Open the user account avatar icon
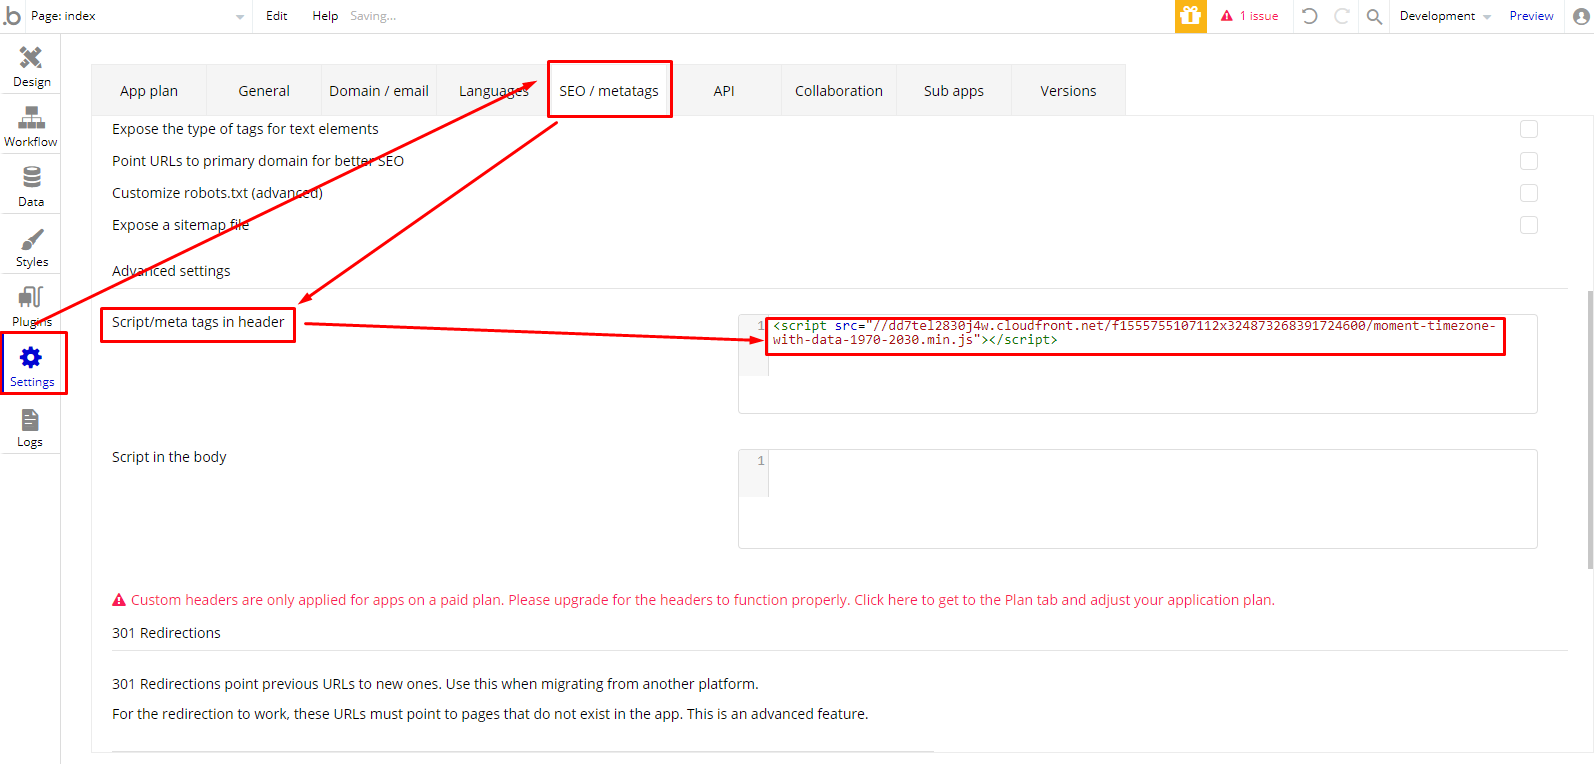This screenshot has width=1594, height=764. click(1581, 16)
